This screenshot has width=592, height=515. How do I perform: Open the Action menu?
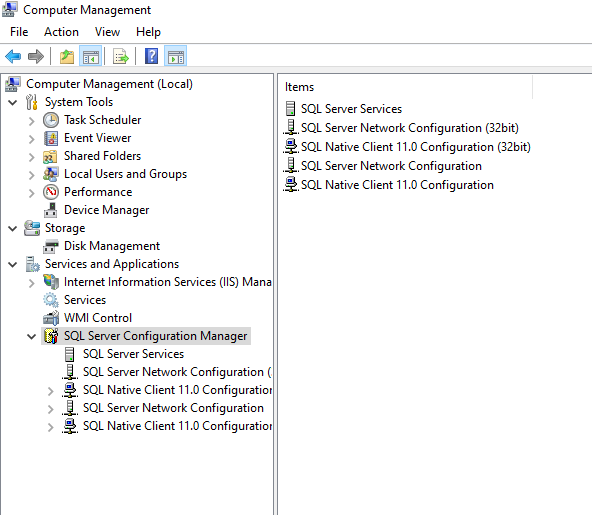(61, 32)
